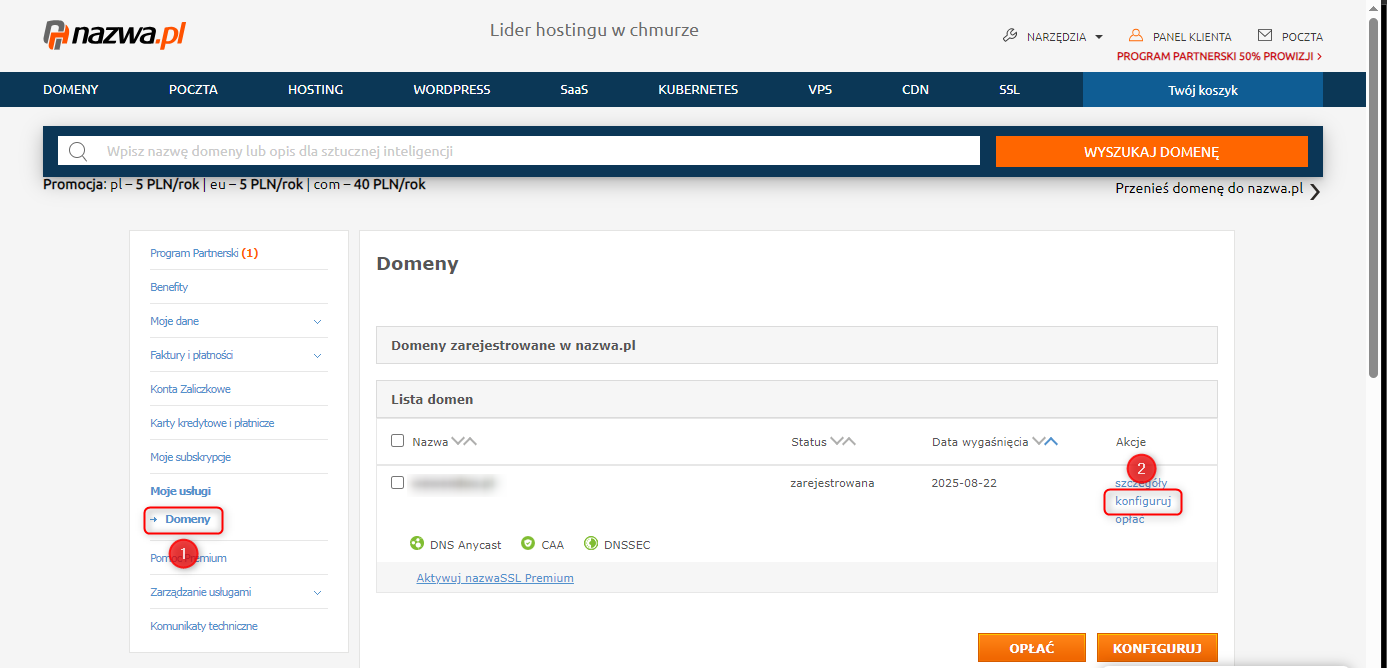This screenshot has height=668, width=1387.
Task: Click the CAA green shield icon
Action: coord(528,544)
